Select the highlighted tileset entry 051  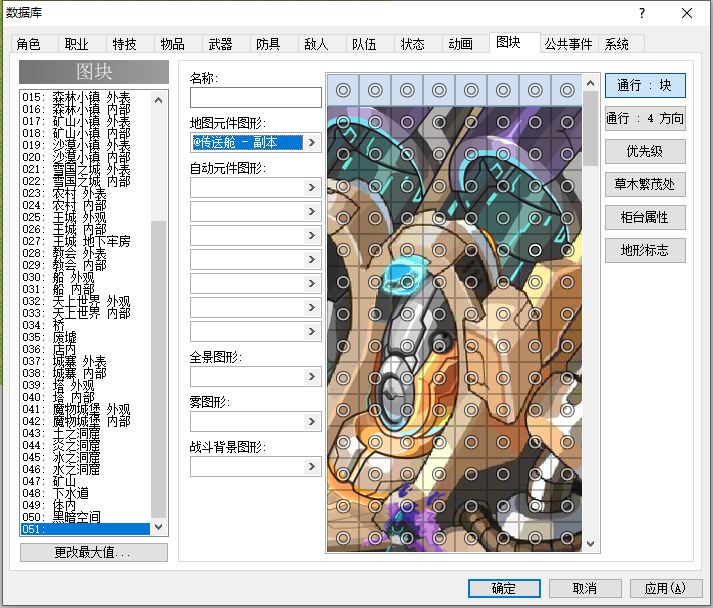pos(85,529)
